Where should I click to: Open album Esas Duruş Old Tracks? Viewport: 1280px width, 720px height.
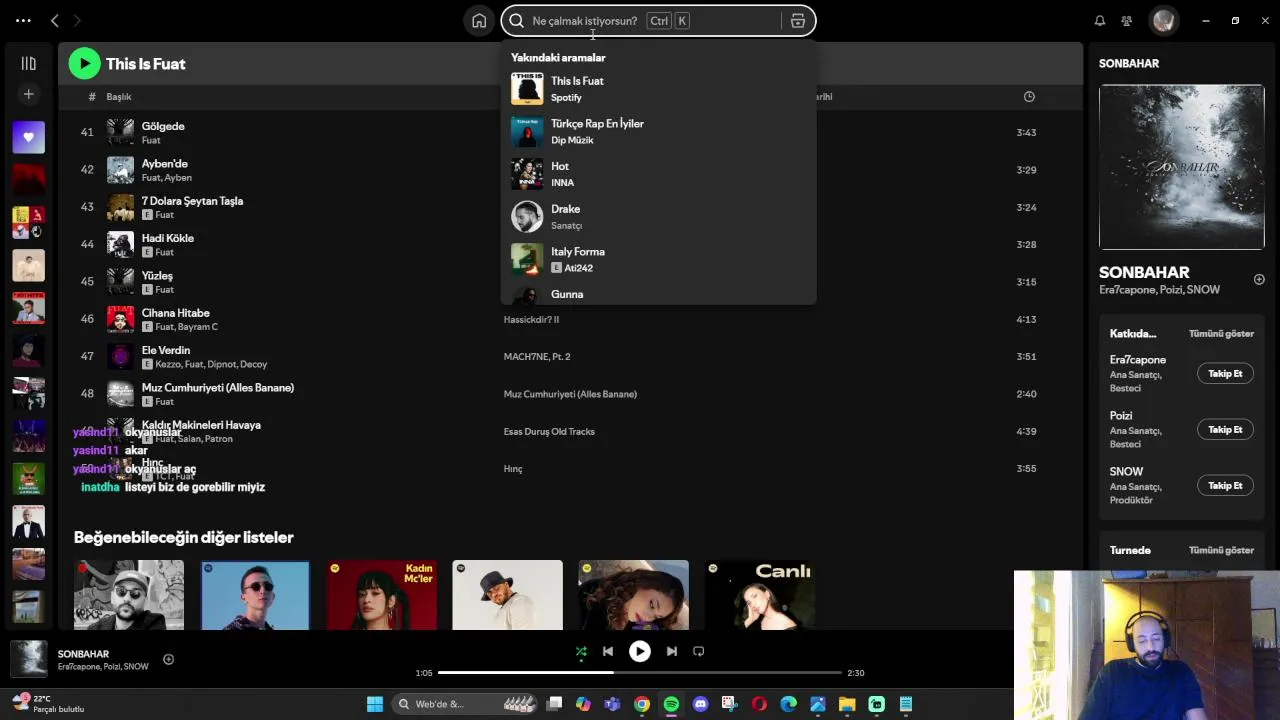(549, 432)
